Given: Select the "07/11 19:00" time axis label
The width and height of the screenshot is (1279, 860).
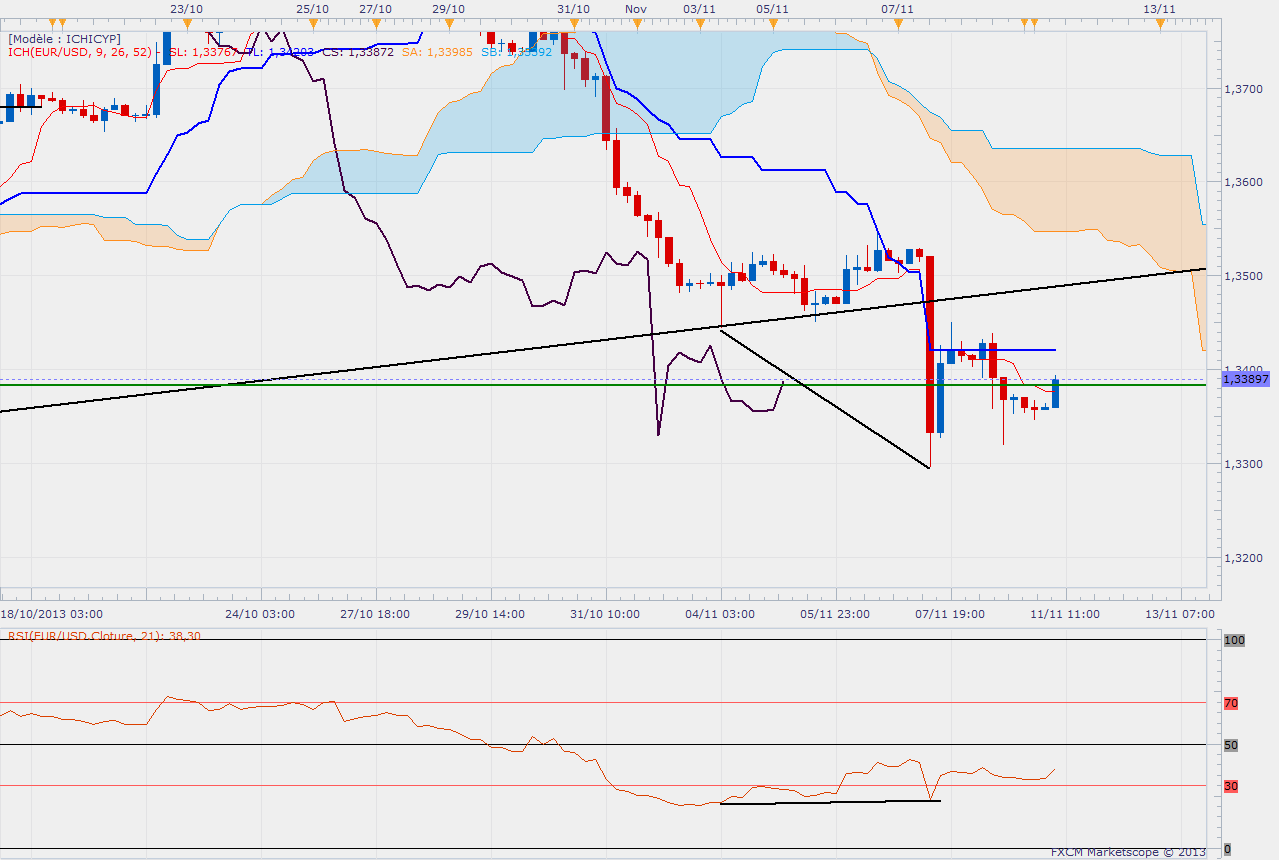Looking at the screenshot, I should coord(950,614).
